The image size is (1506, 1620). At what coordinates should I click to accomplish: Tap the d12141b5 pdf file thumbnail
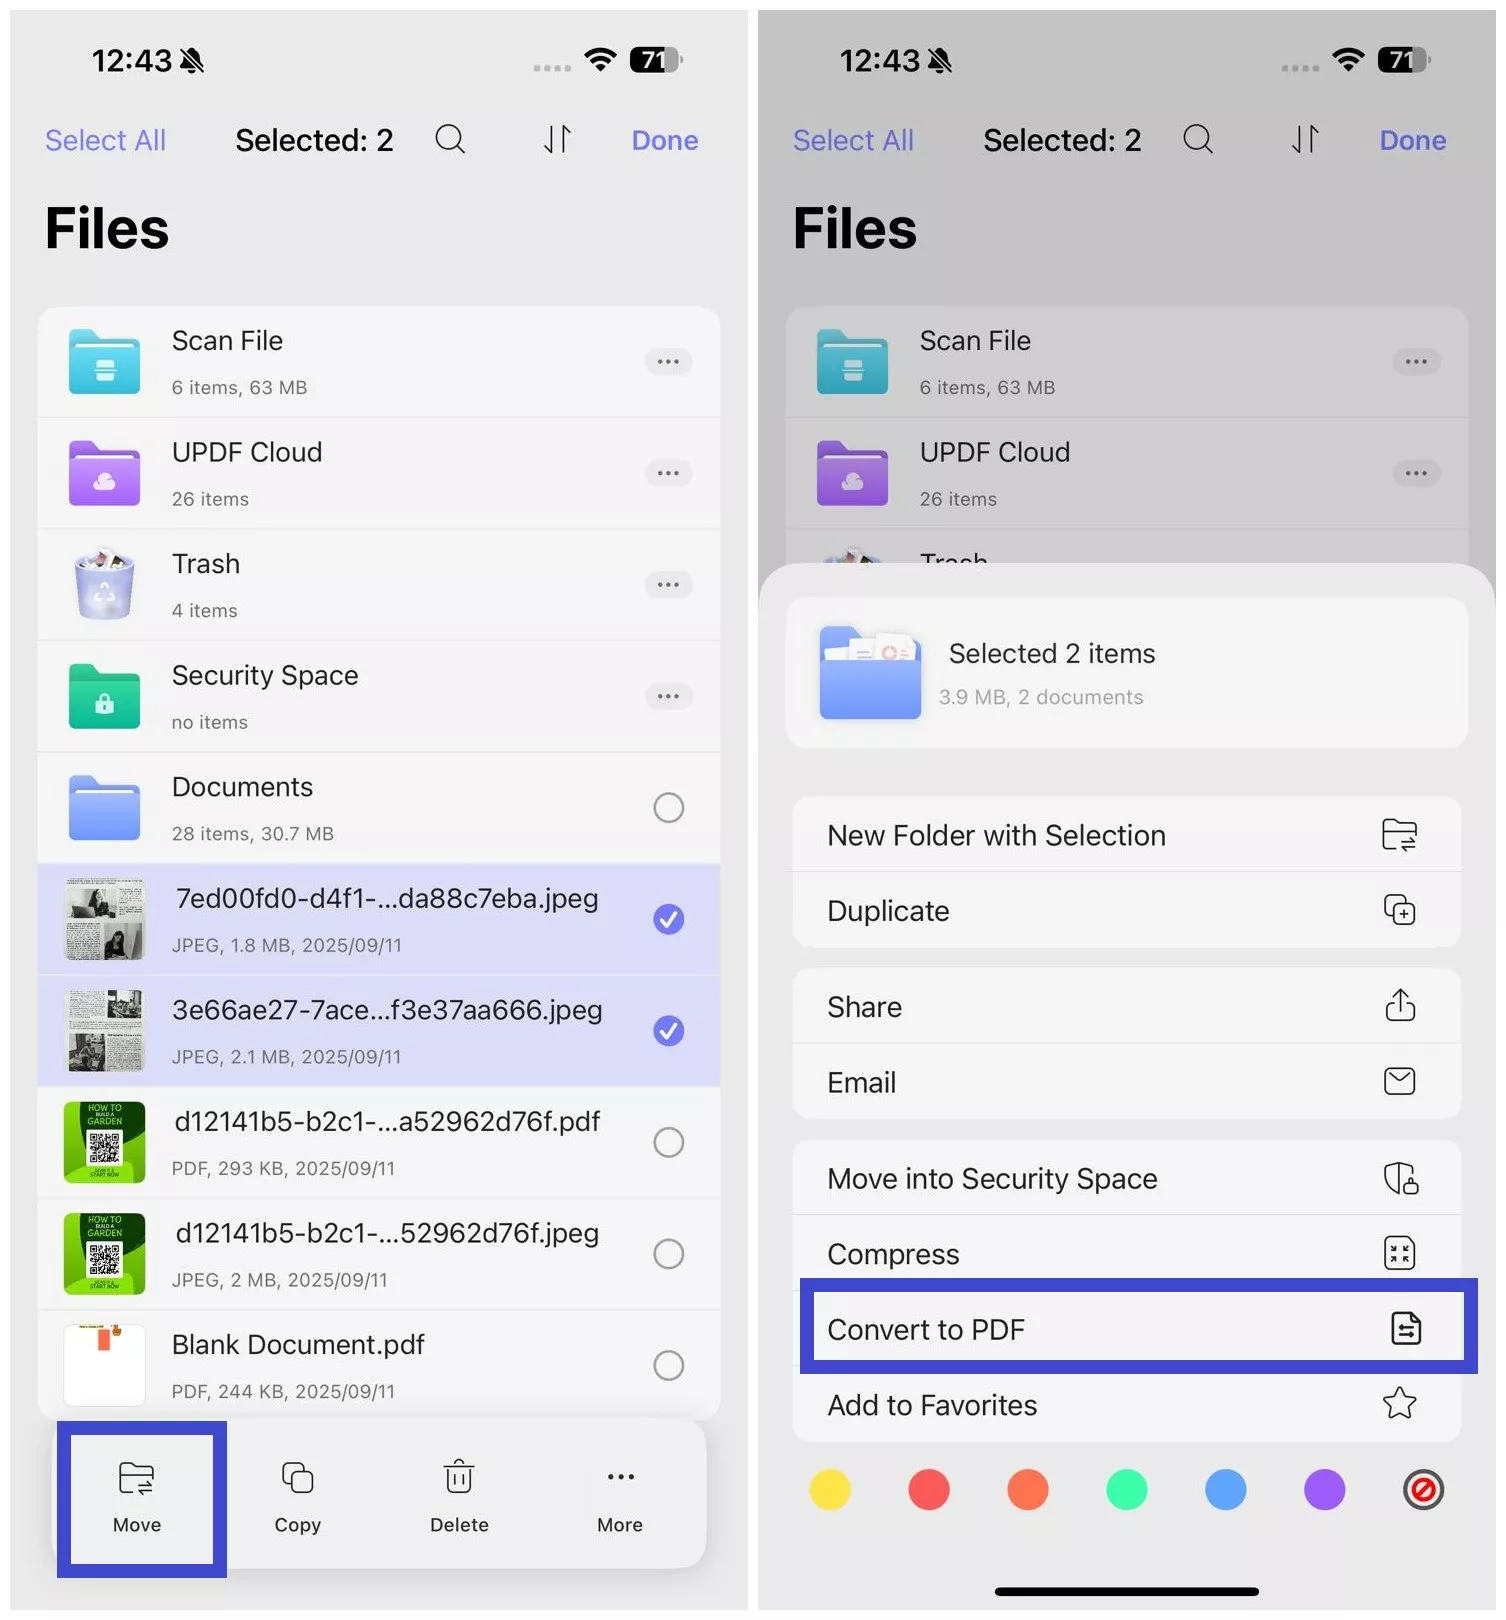tap(104, 1142)
